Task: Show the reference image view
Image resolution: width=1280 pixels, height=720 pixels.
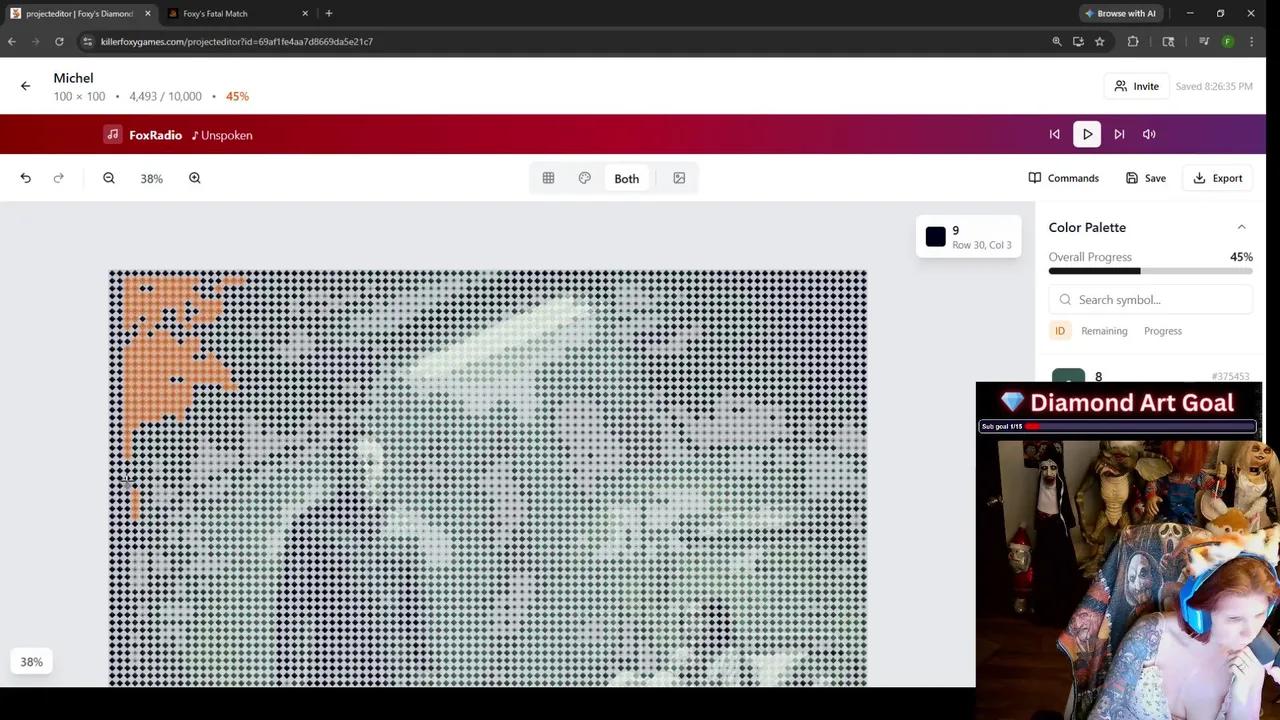Action: click(679, 178)
